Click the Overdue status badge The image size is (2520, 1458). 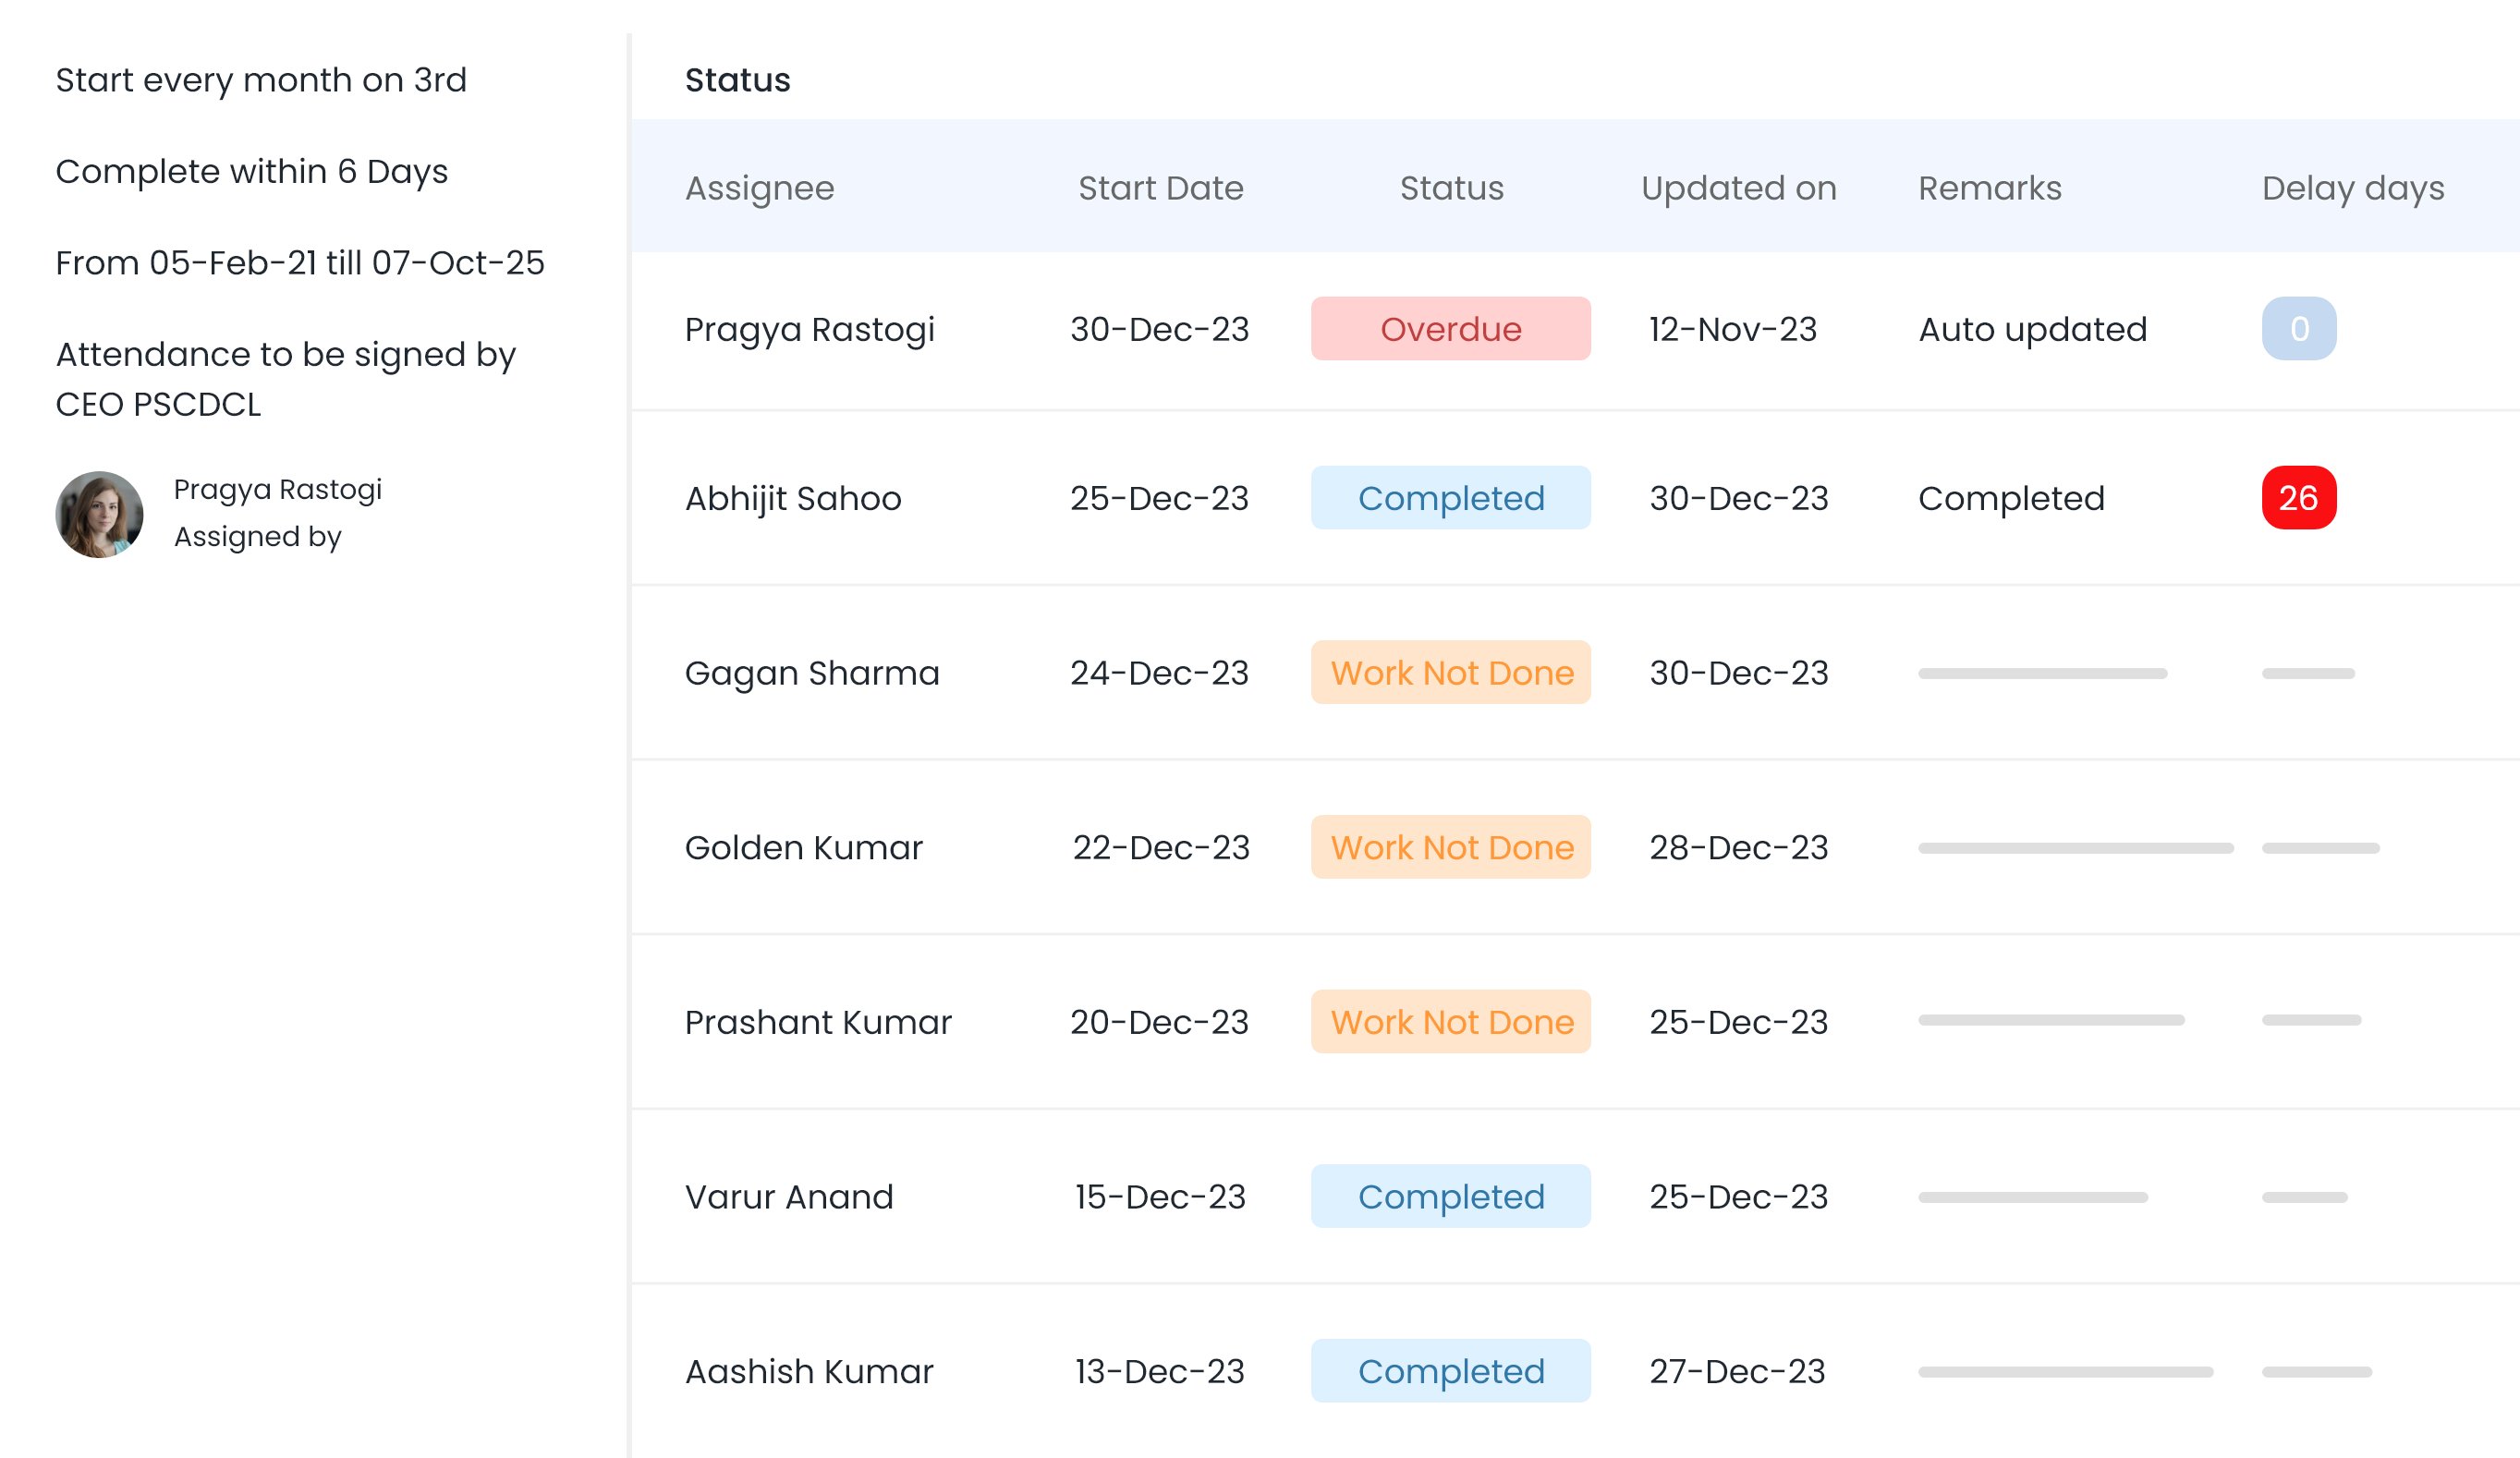click(x=1450, y=329)
